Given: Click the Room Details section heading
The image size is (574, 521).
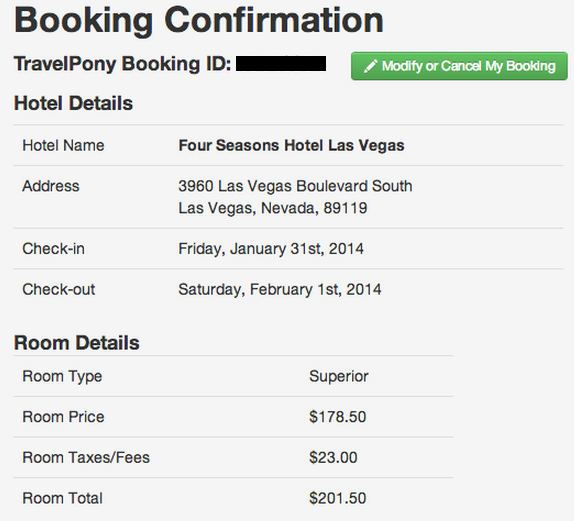Looking at the screenshot, I should coord(77,343).
